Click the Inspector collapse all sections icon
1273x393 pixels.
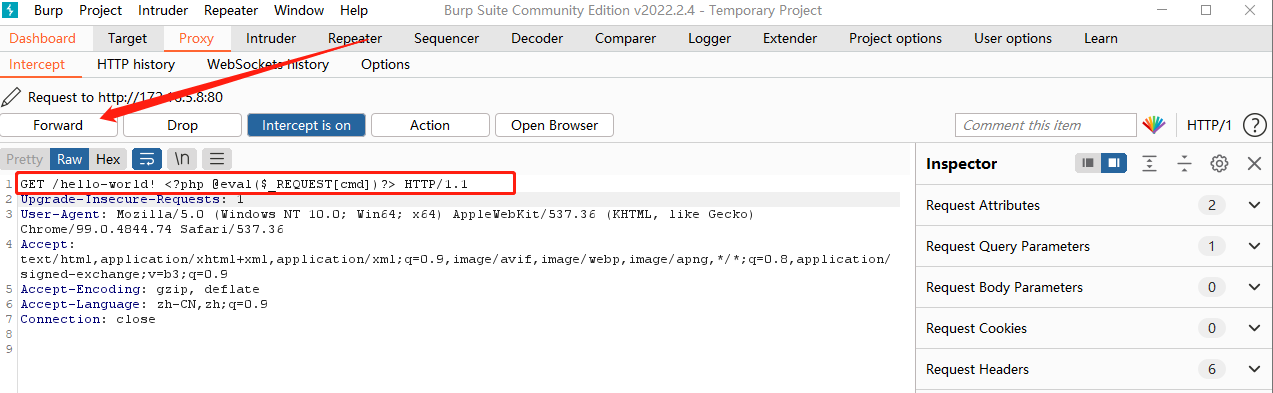tap(1184, 163)
